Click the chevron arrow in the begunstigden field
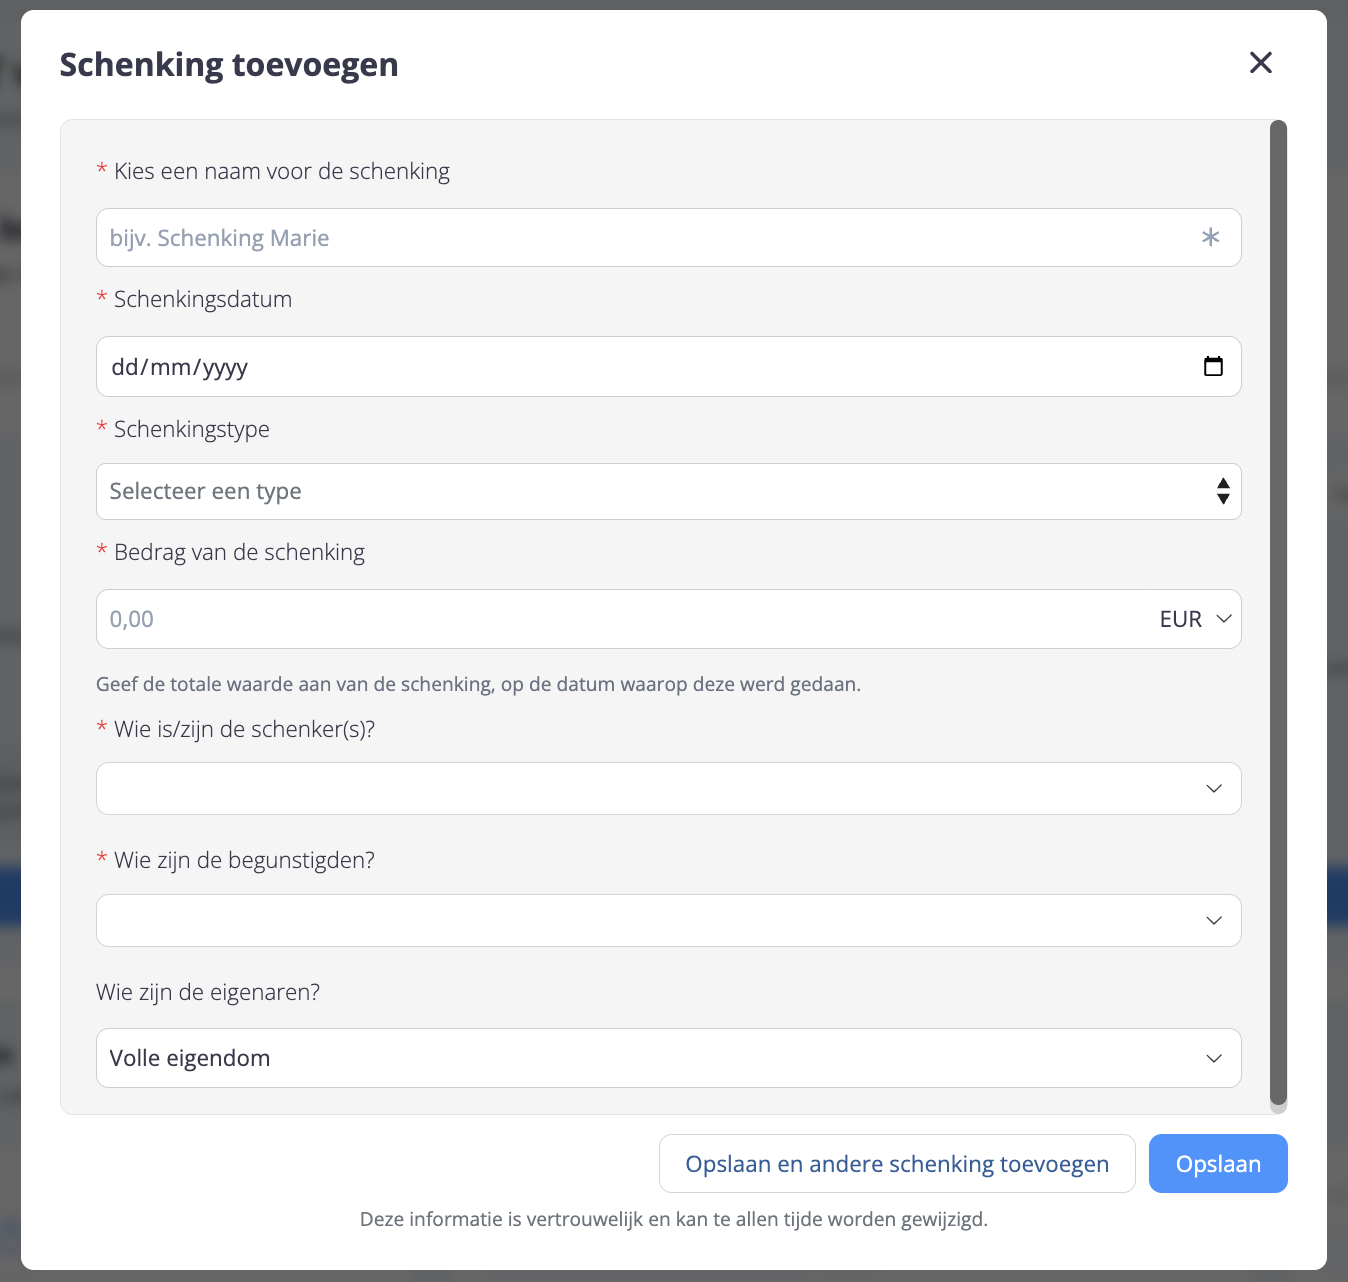This screenshot has width=1348, height=1282. [x=1214, y=921]
